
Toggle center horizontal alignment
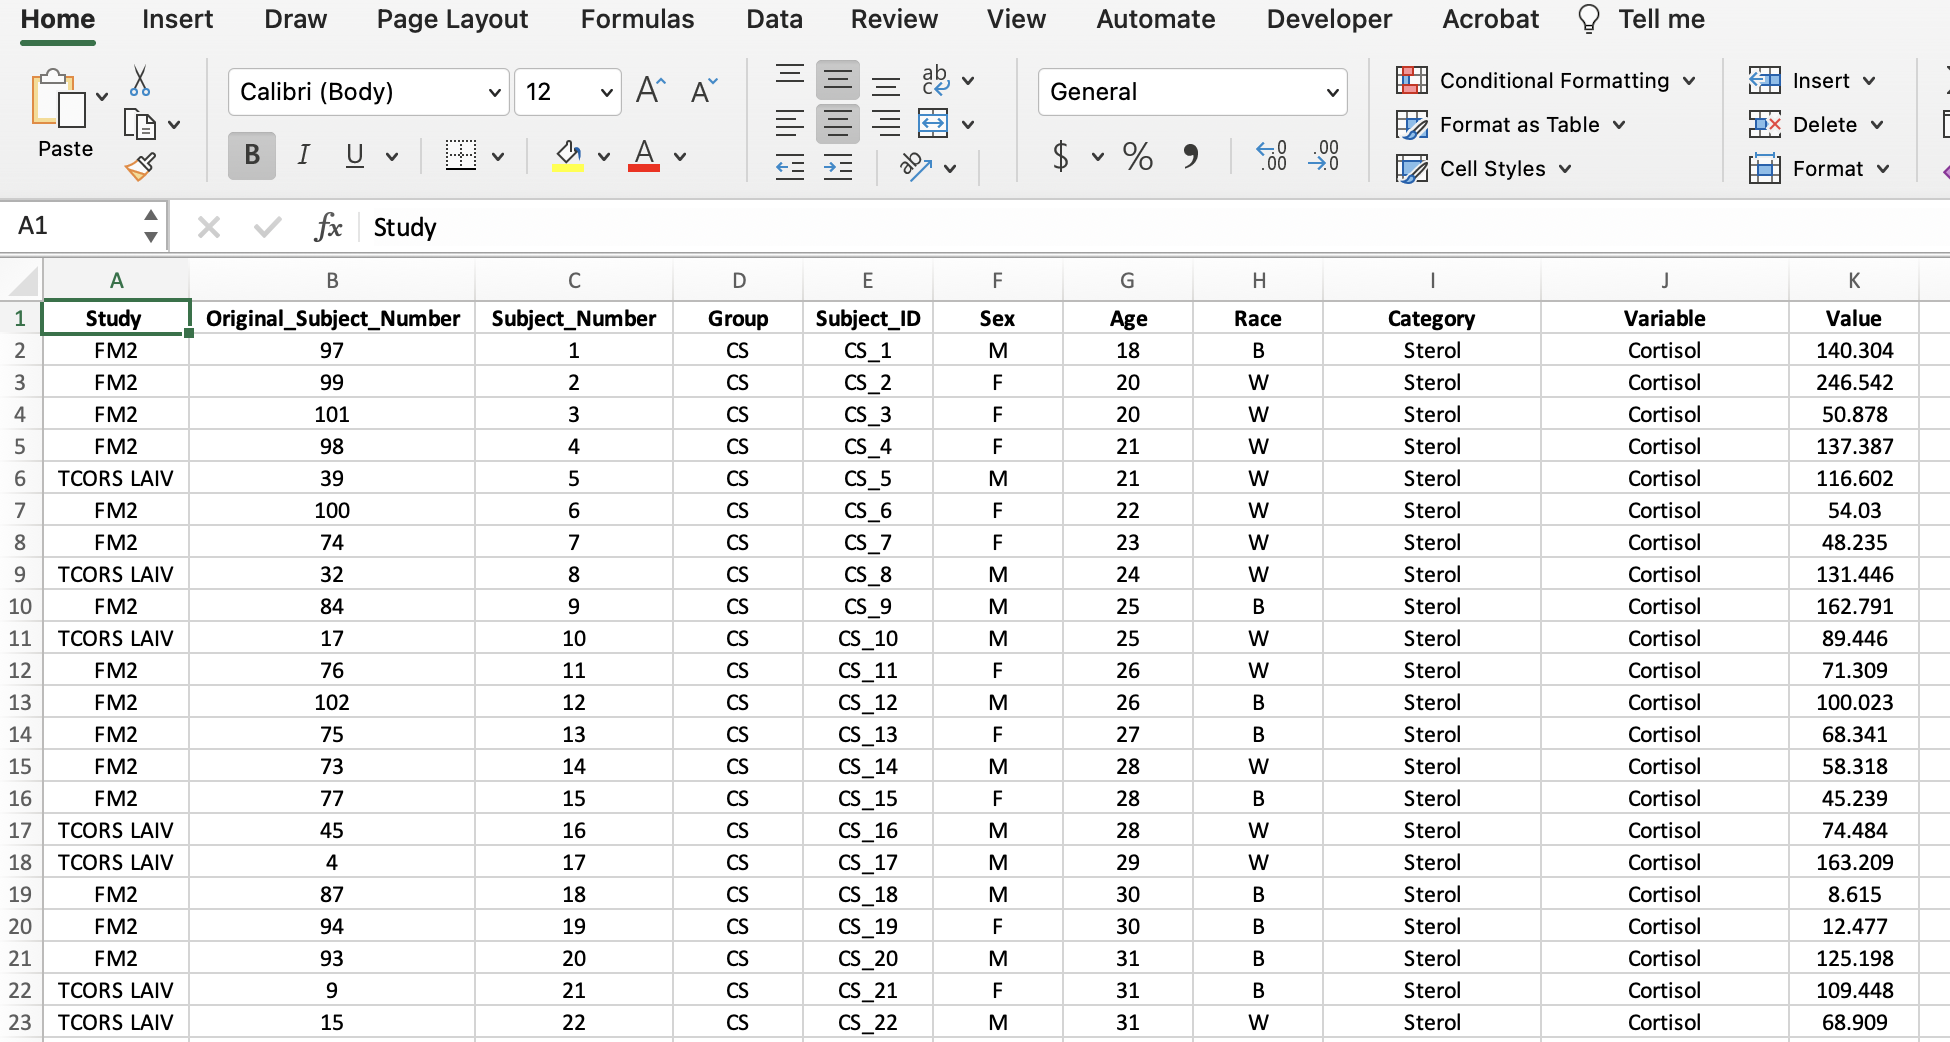pos(837,124)
